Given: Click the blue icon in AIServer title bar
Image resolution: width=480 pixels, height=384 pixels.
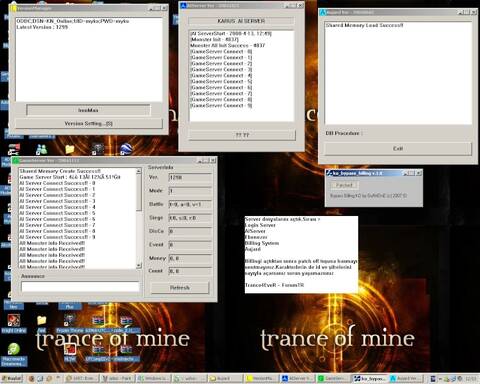Looking at the screenshot, I should [x=183, y=6].
